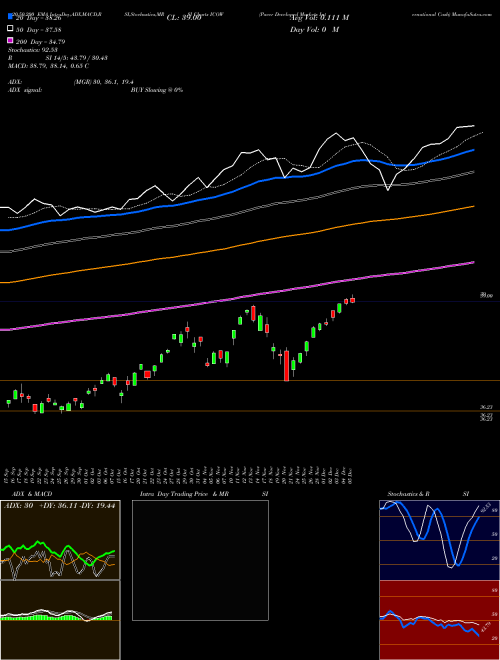Select the '200 Day = 34.79' legend text

pyautogui.click(x=40, y=42)
